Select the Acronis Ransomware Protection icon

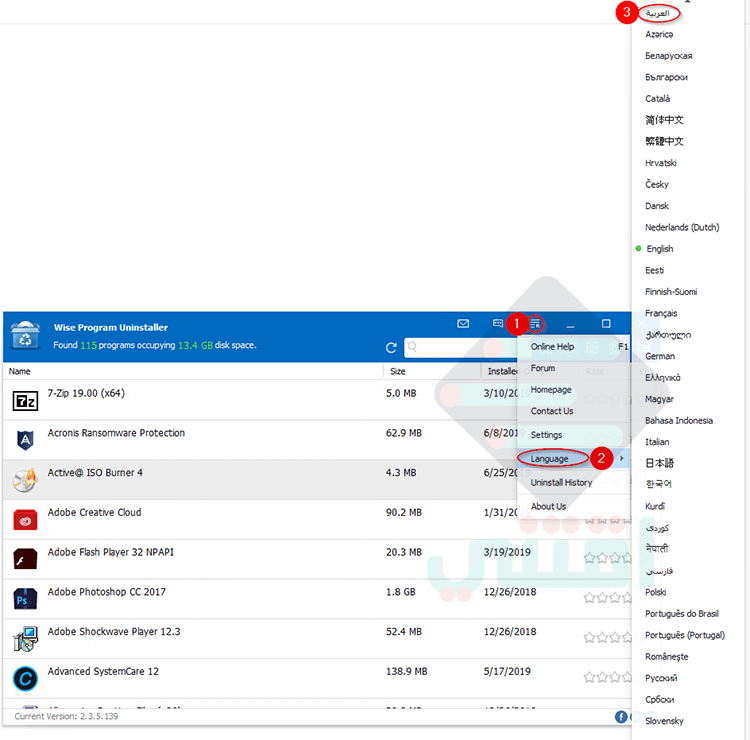coord(25,440)
